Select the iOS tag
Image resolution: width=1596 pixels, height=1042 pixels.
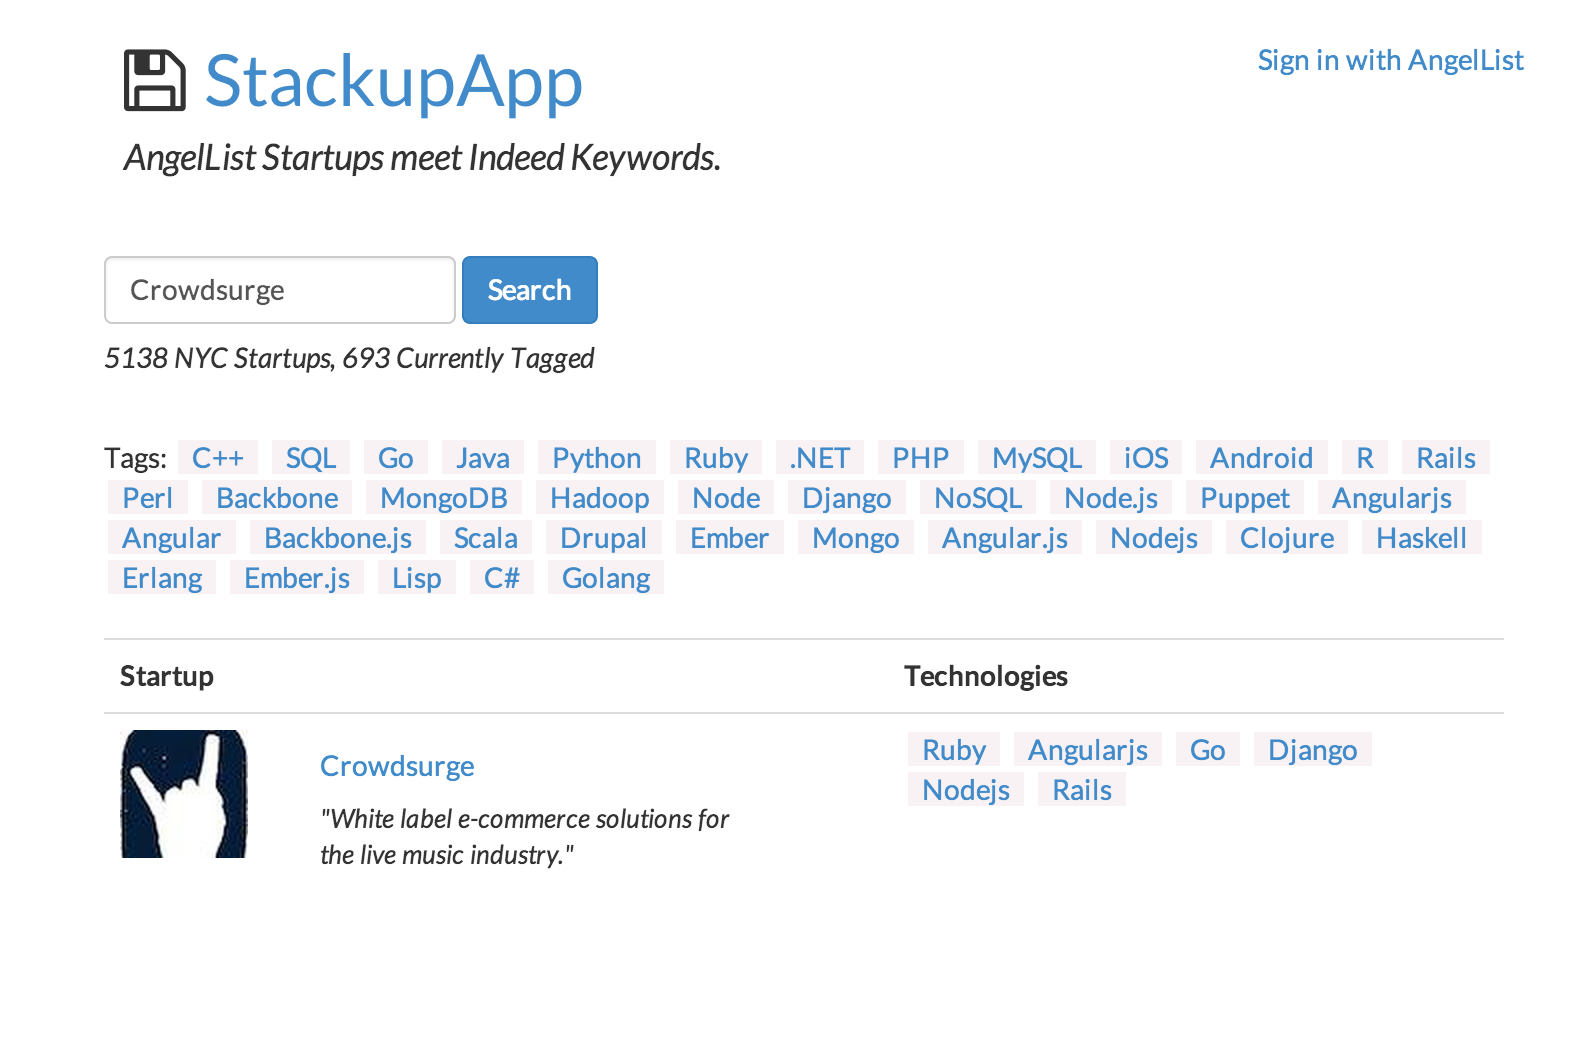[1146, 458]
